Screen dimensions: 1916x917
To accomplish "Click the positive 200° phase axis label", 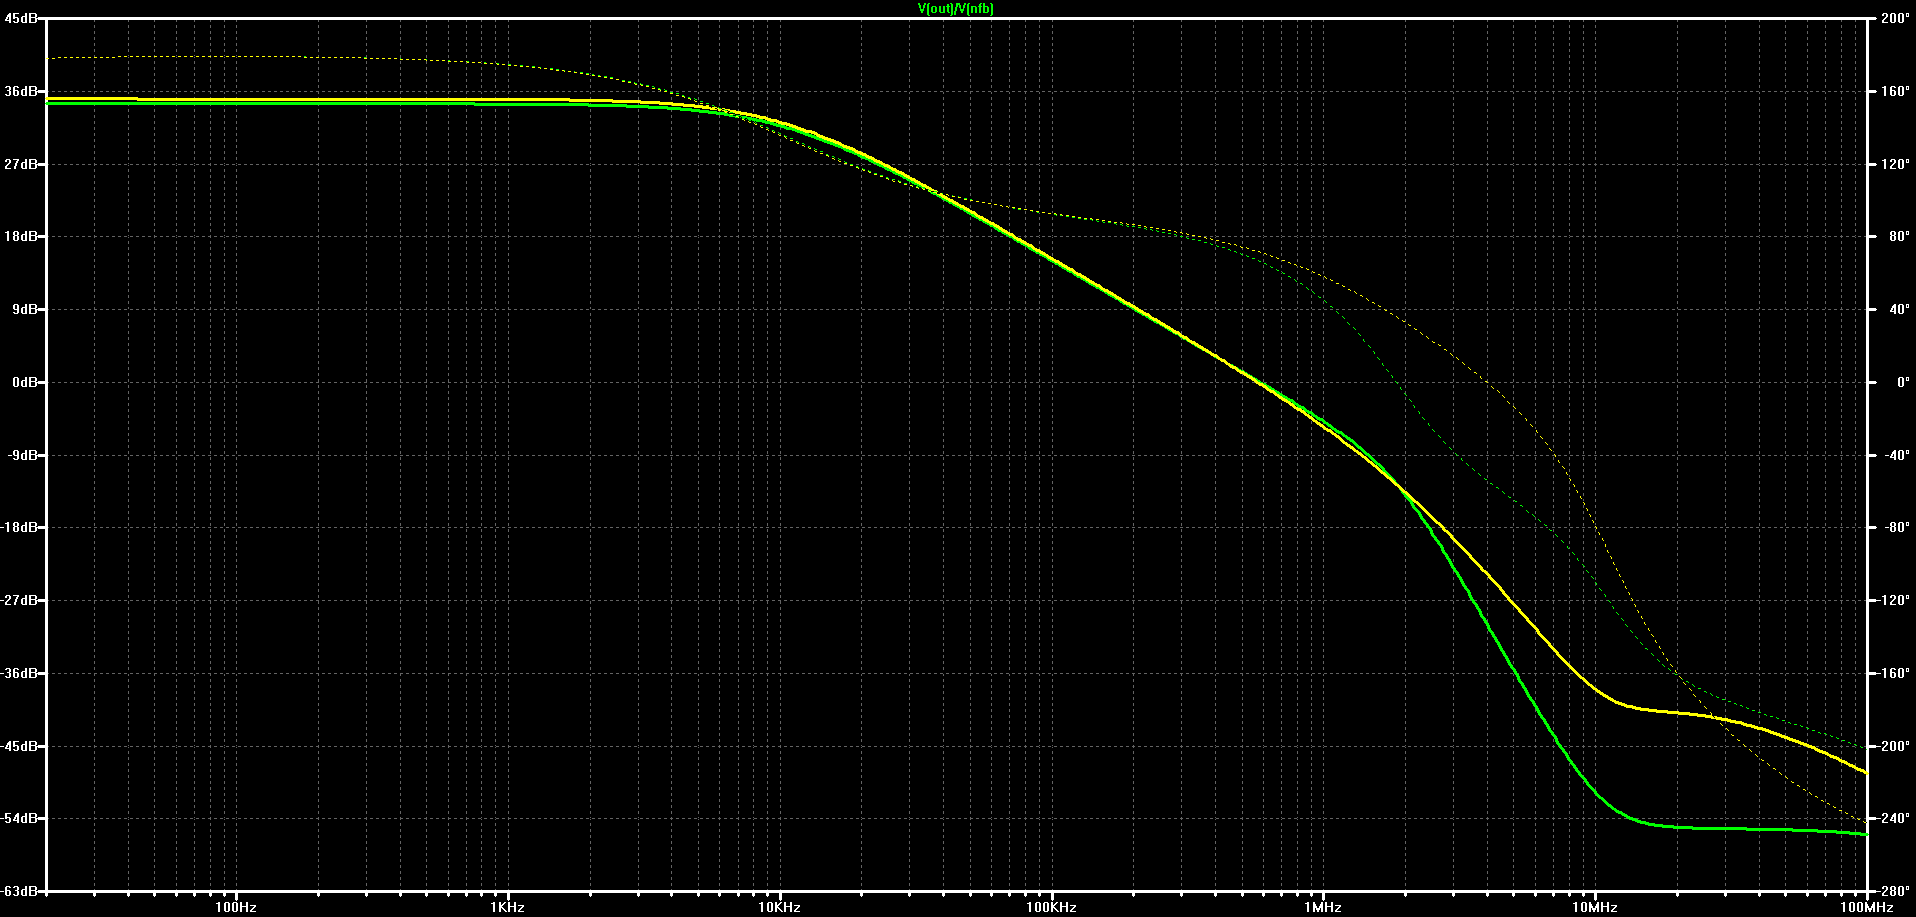I will click(x=1895, y=18).
